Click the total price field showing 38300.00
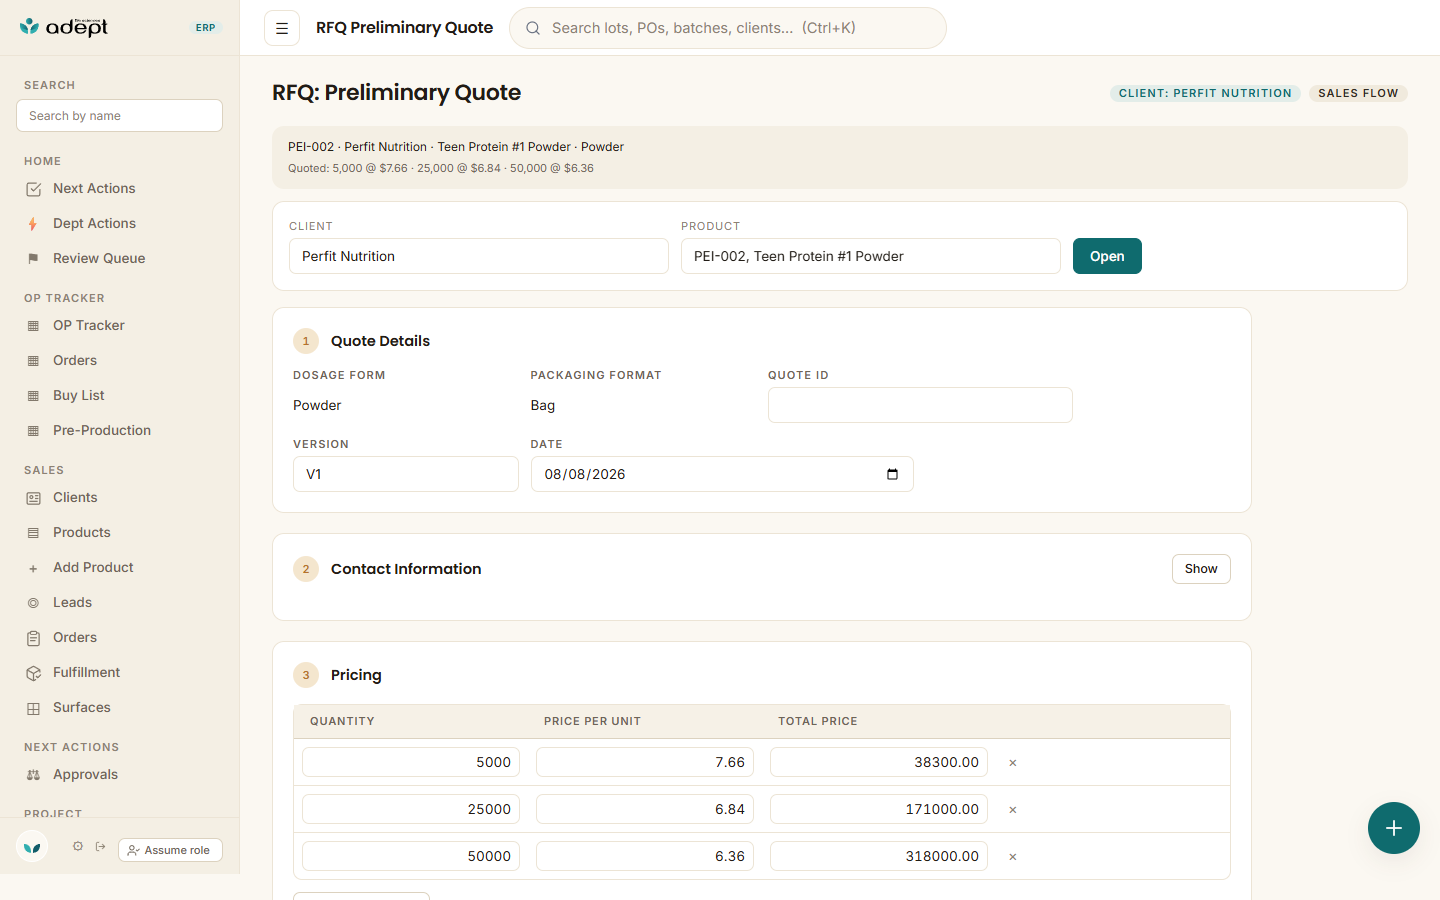The width and height of the screenshot is (1440, 900). 879,762
